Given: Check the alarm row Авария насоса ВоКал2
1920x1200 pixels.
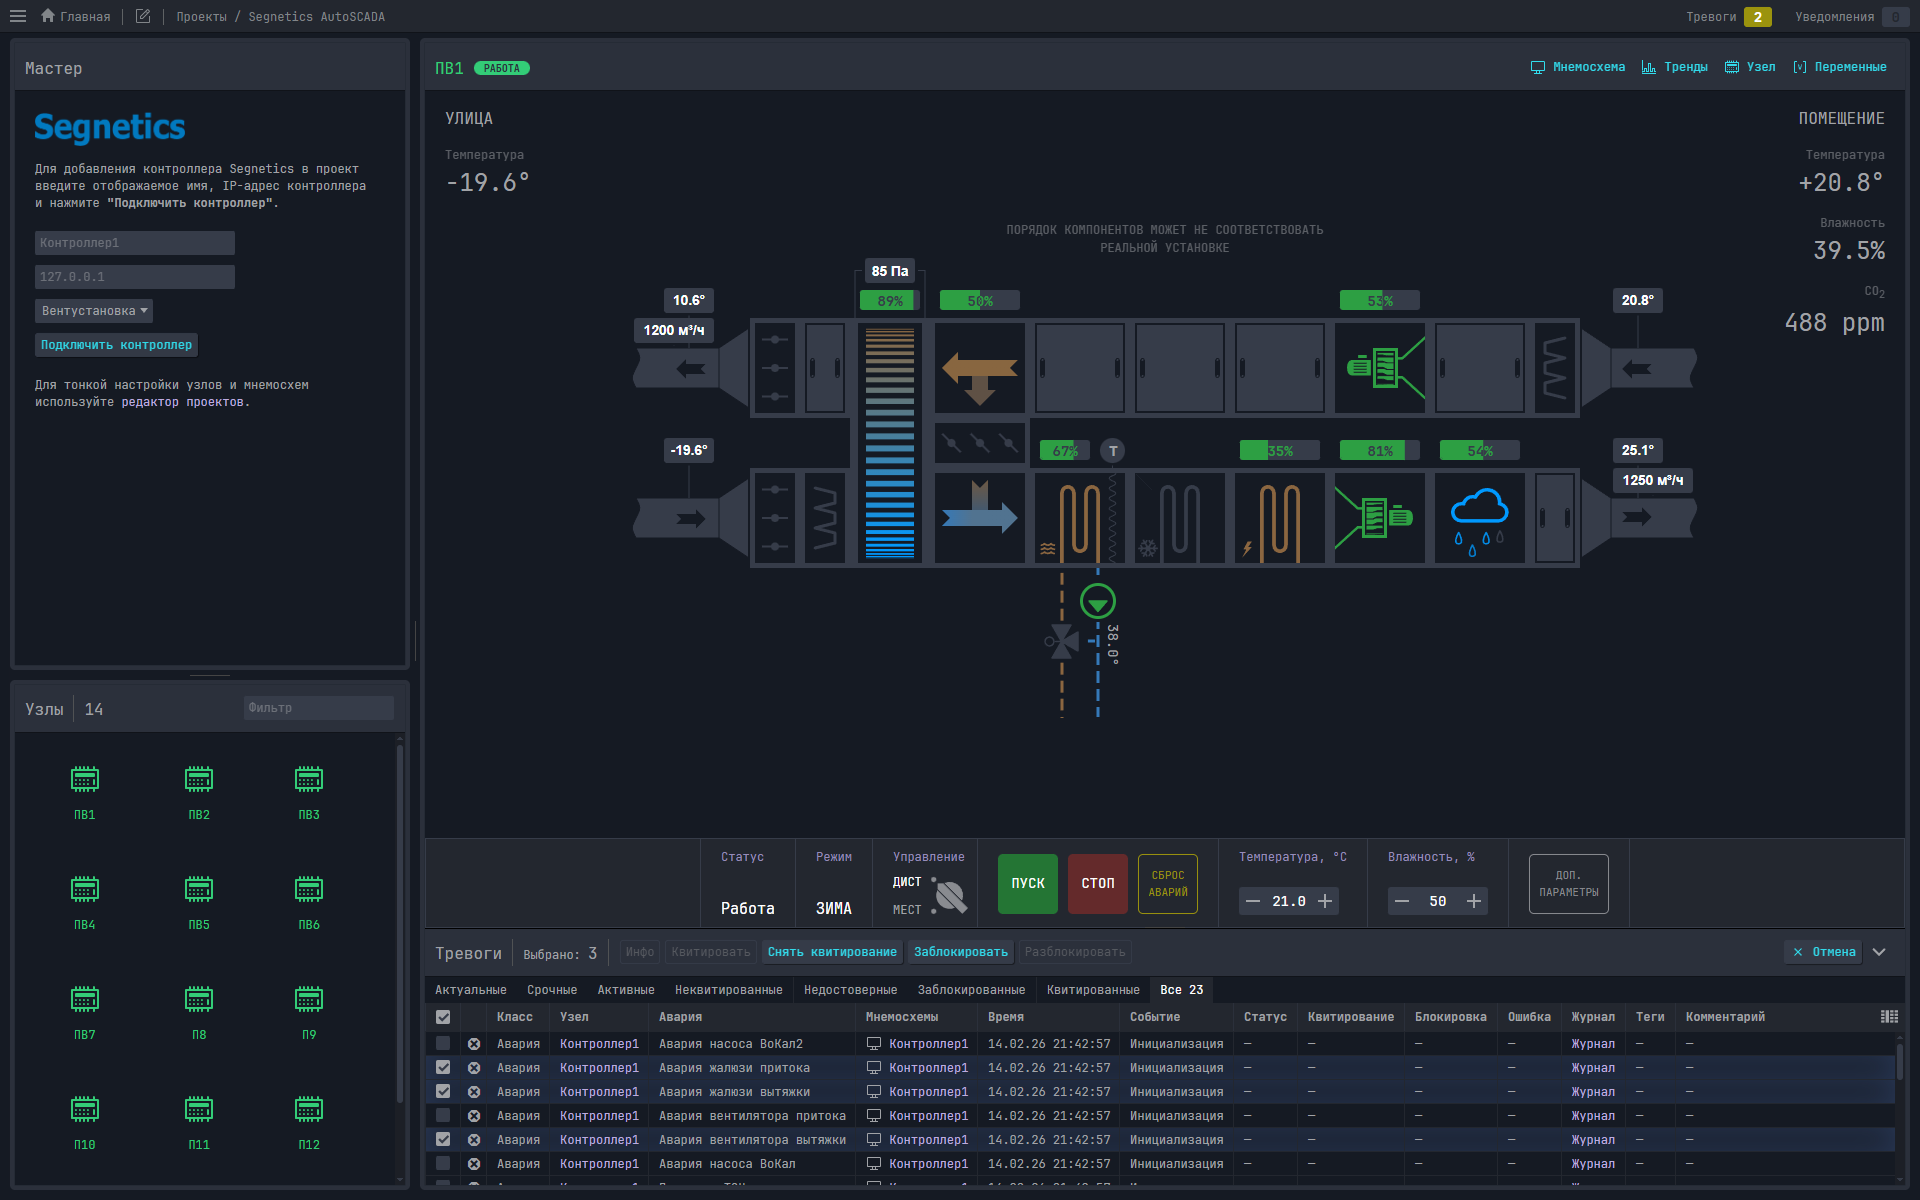Looking at the screenshot, I should pos(443,1043).
